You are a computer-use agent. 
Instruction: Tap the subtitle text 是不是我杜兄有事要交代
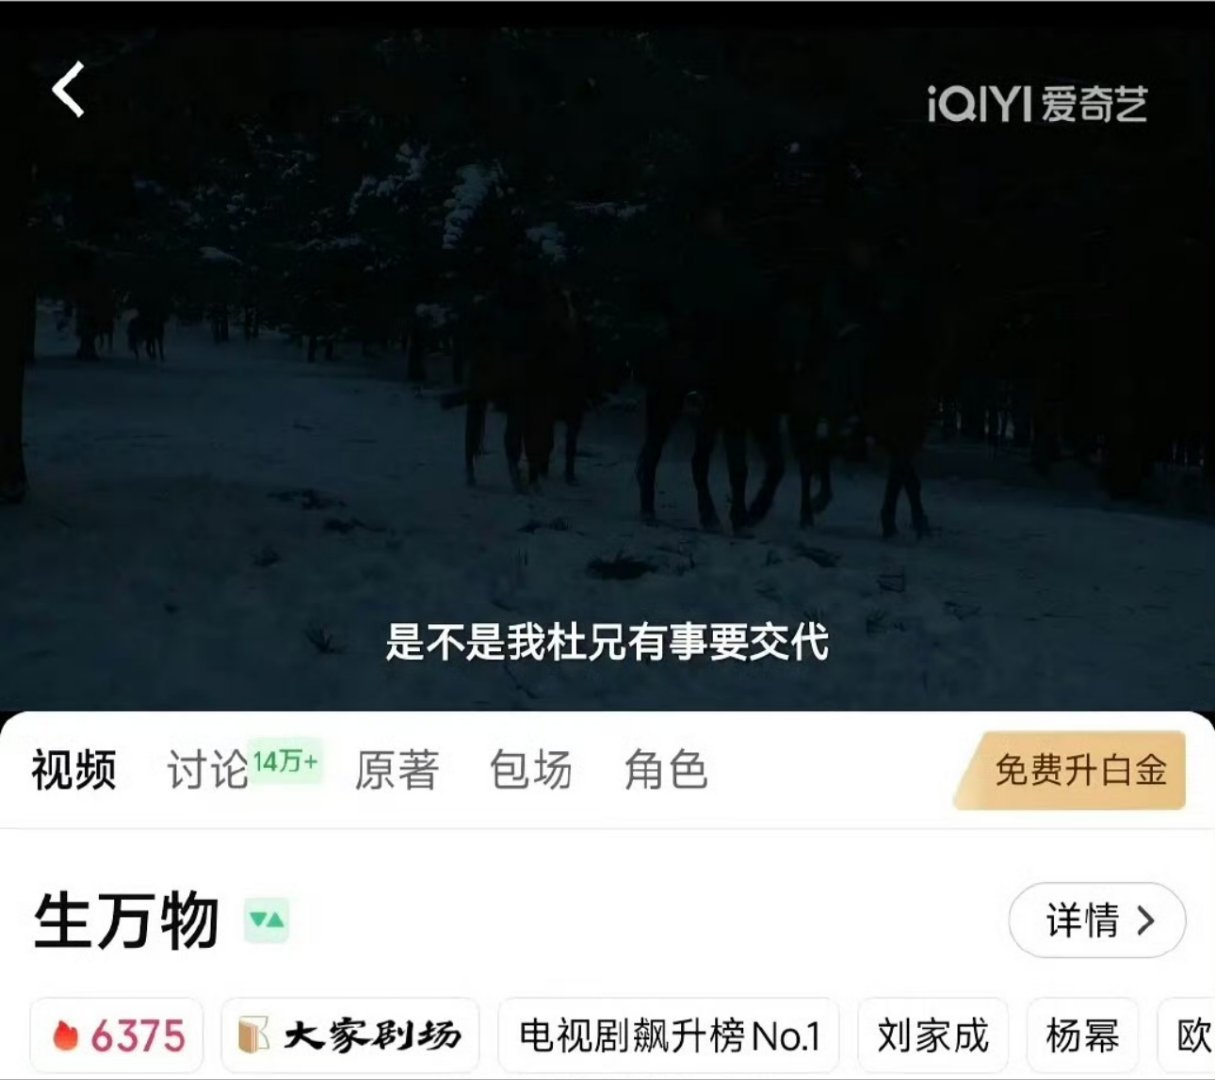607,641
